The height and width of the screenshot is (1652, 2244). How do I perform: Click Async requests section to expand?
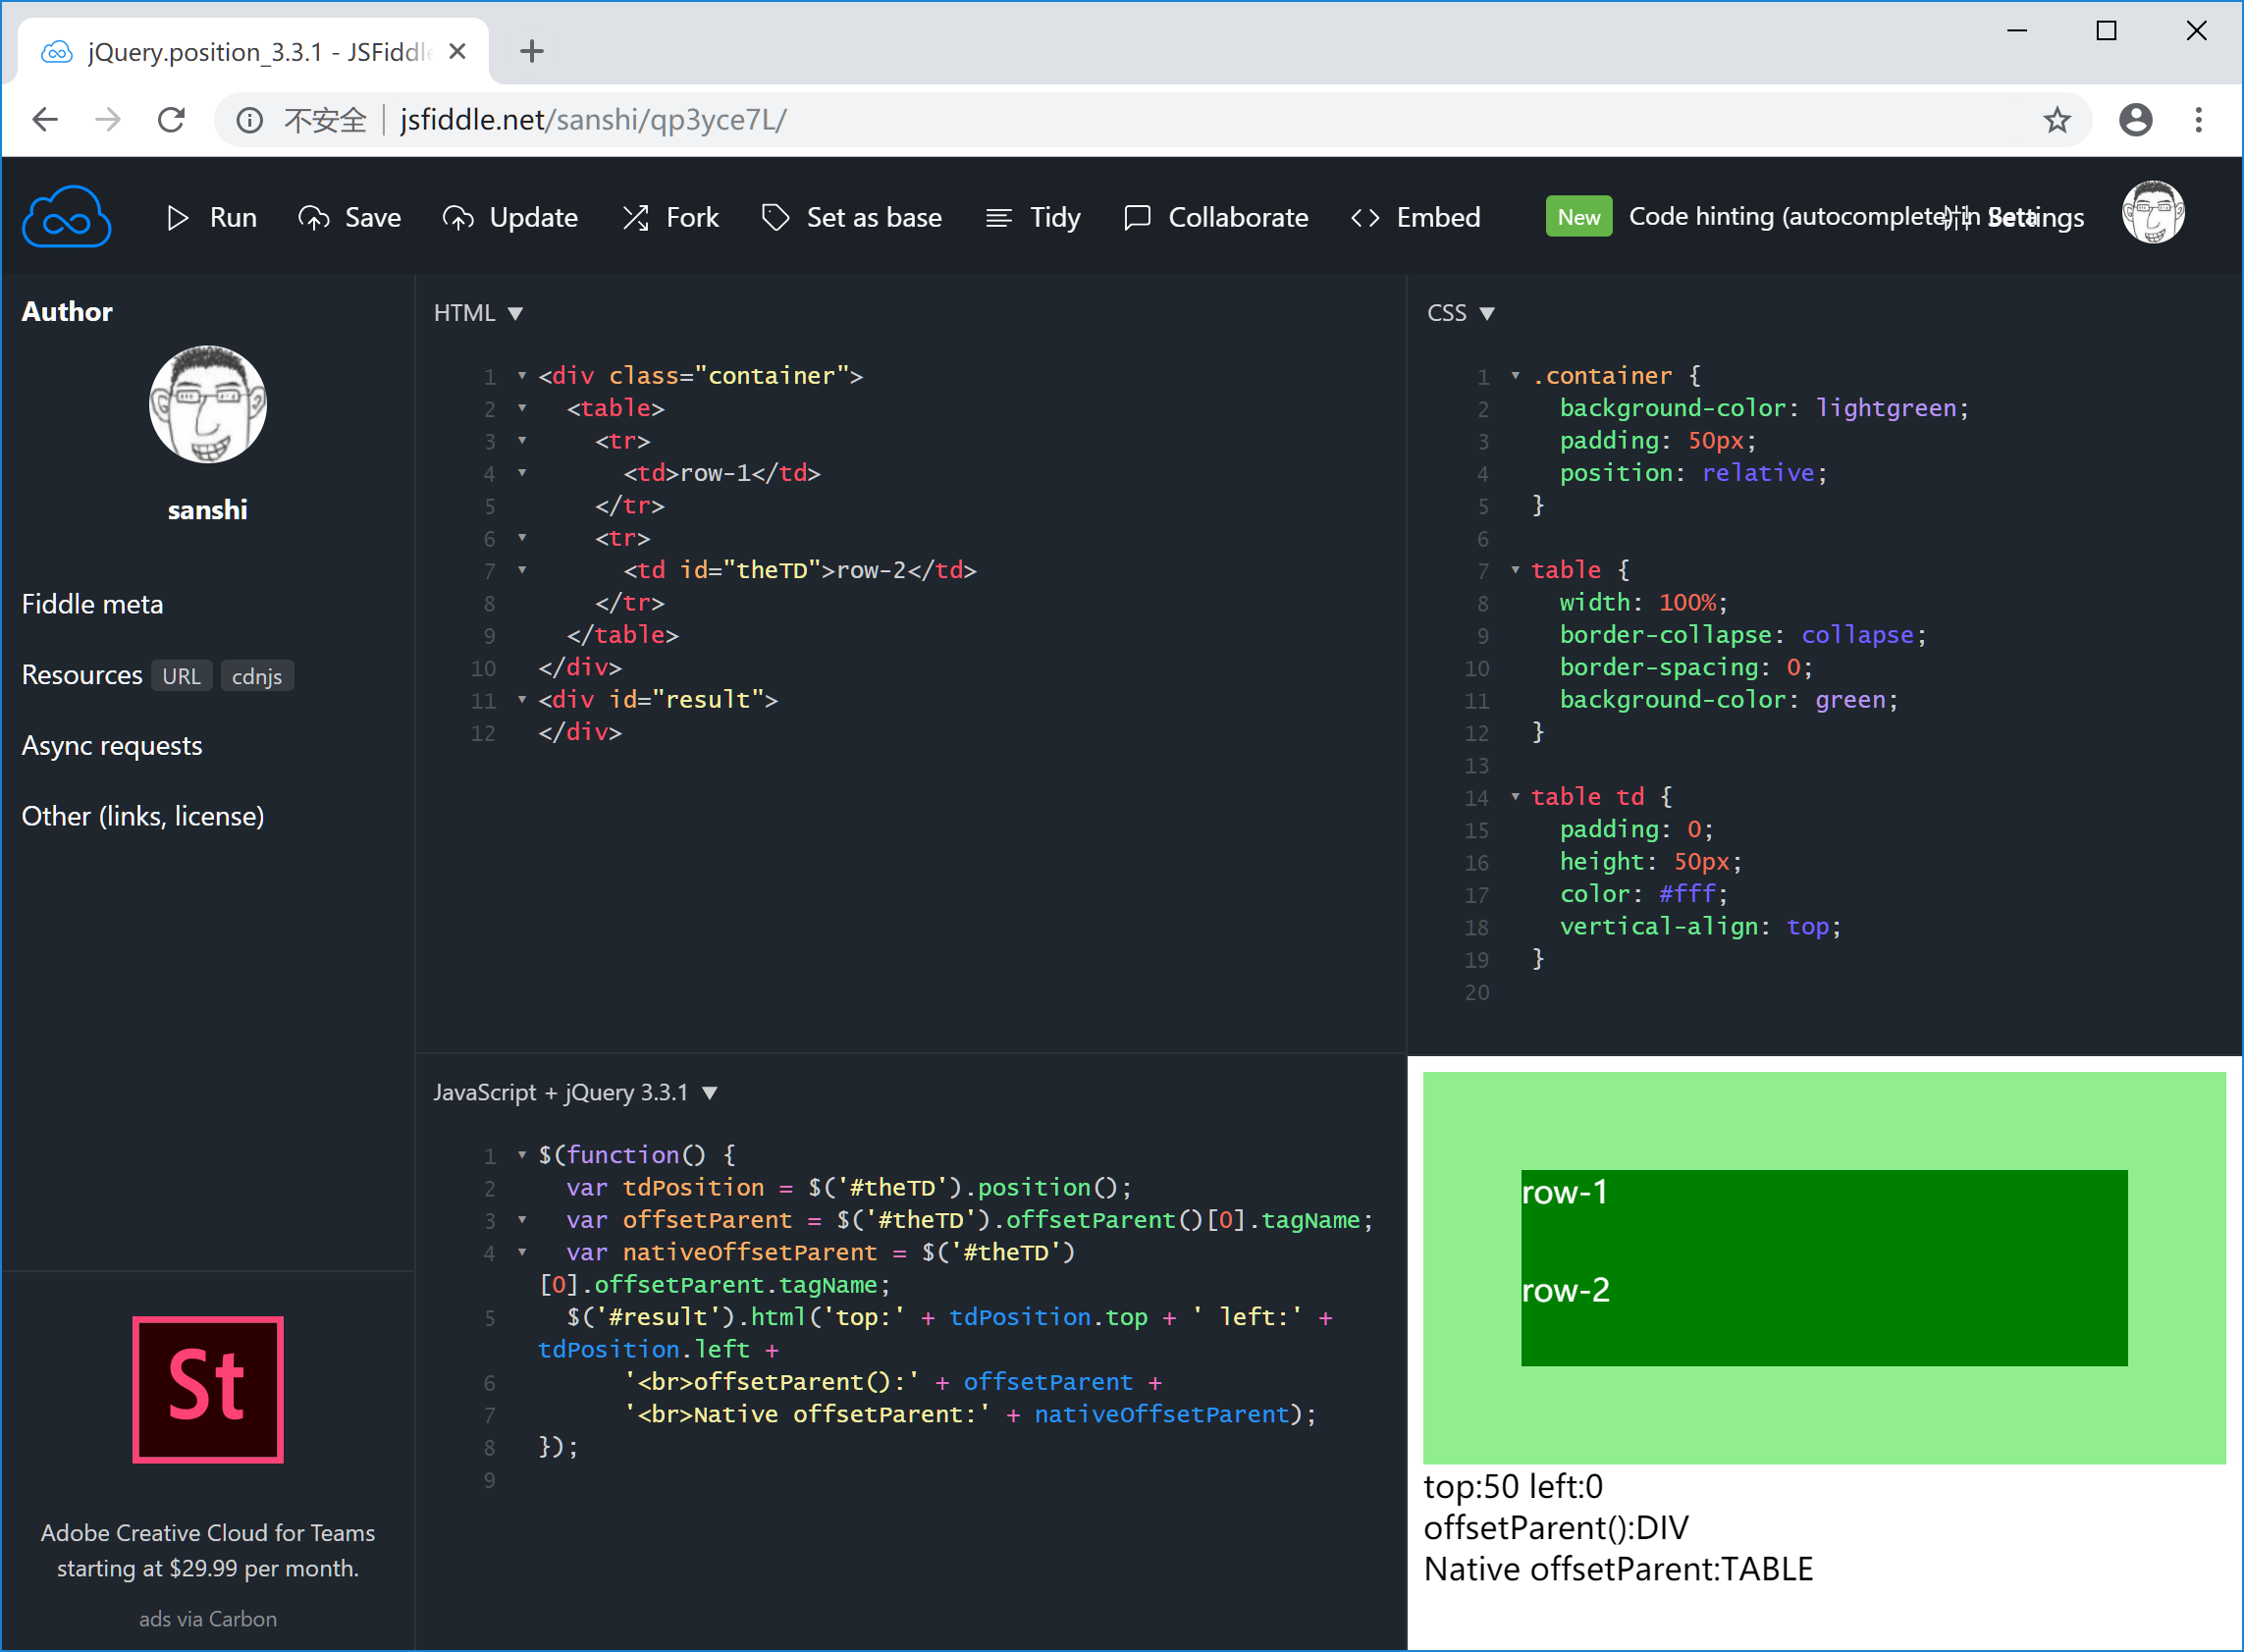coord(110,746)
